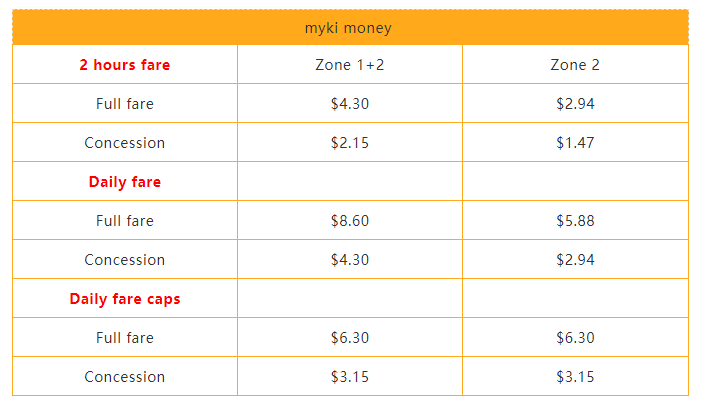Viewport: 701px width, 411px height.
Task: Select the $2.94 Zone 2 two-hour full fare
Action: [x=575, y=104]
